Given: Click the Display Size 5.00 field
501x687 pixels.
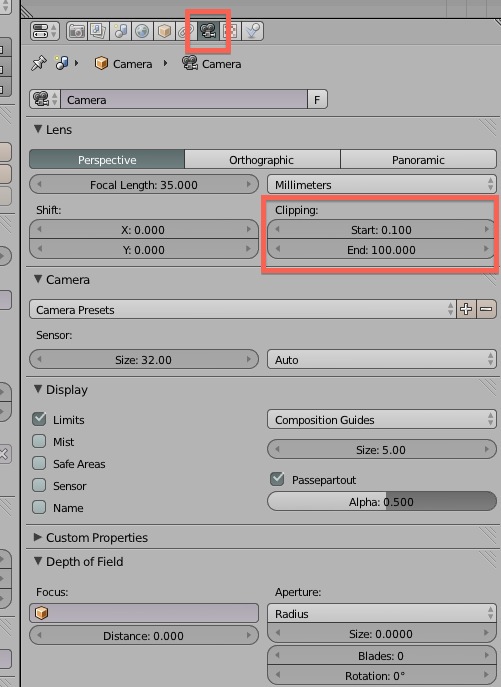Looking at the screenshot, I should (382, 450).
